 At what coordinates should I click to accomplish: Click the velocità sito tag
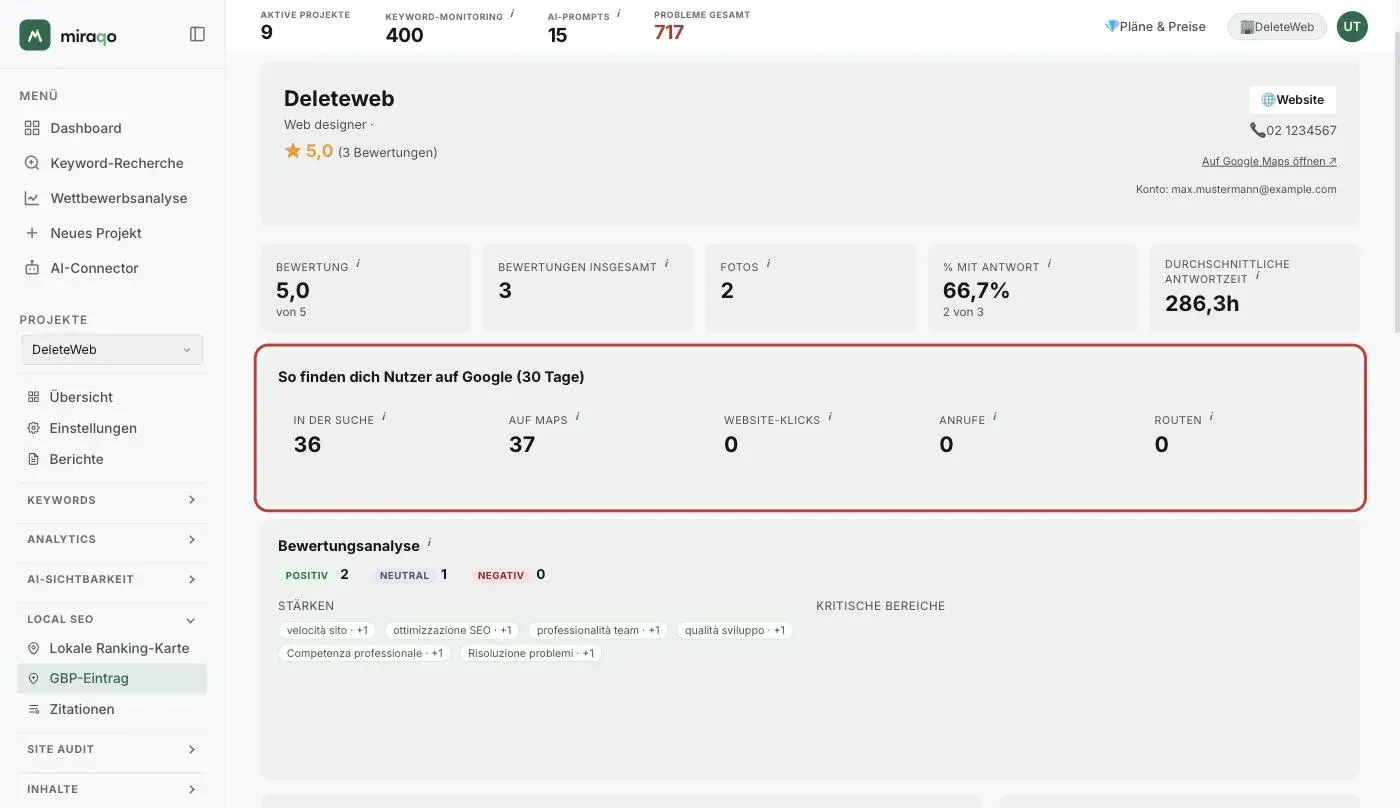tap(327, 631)
